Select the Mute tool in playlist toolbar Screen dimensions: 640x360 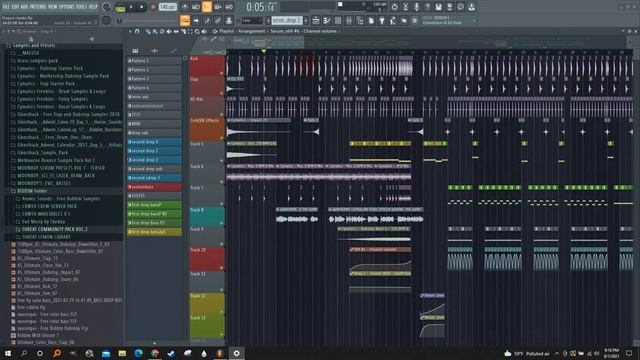click(x=169, y=31)
